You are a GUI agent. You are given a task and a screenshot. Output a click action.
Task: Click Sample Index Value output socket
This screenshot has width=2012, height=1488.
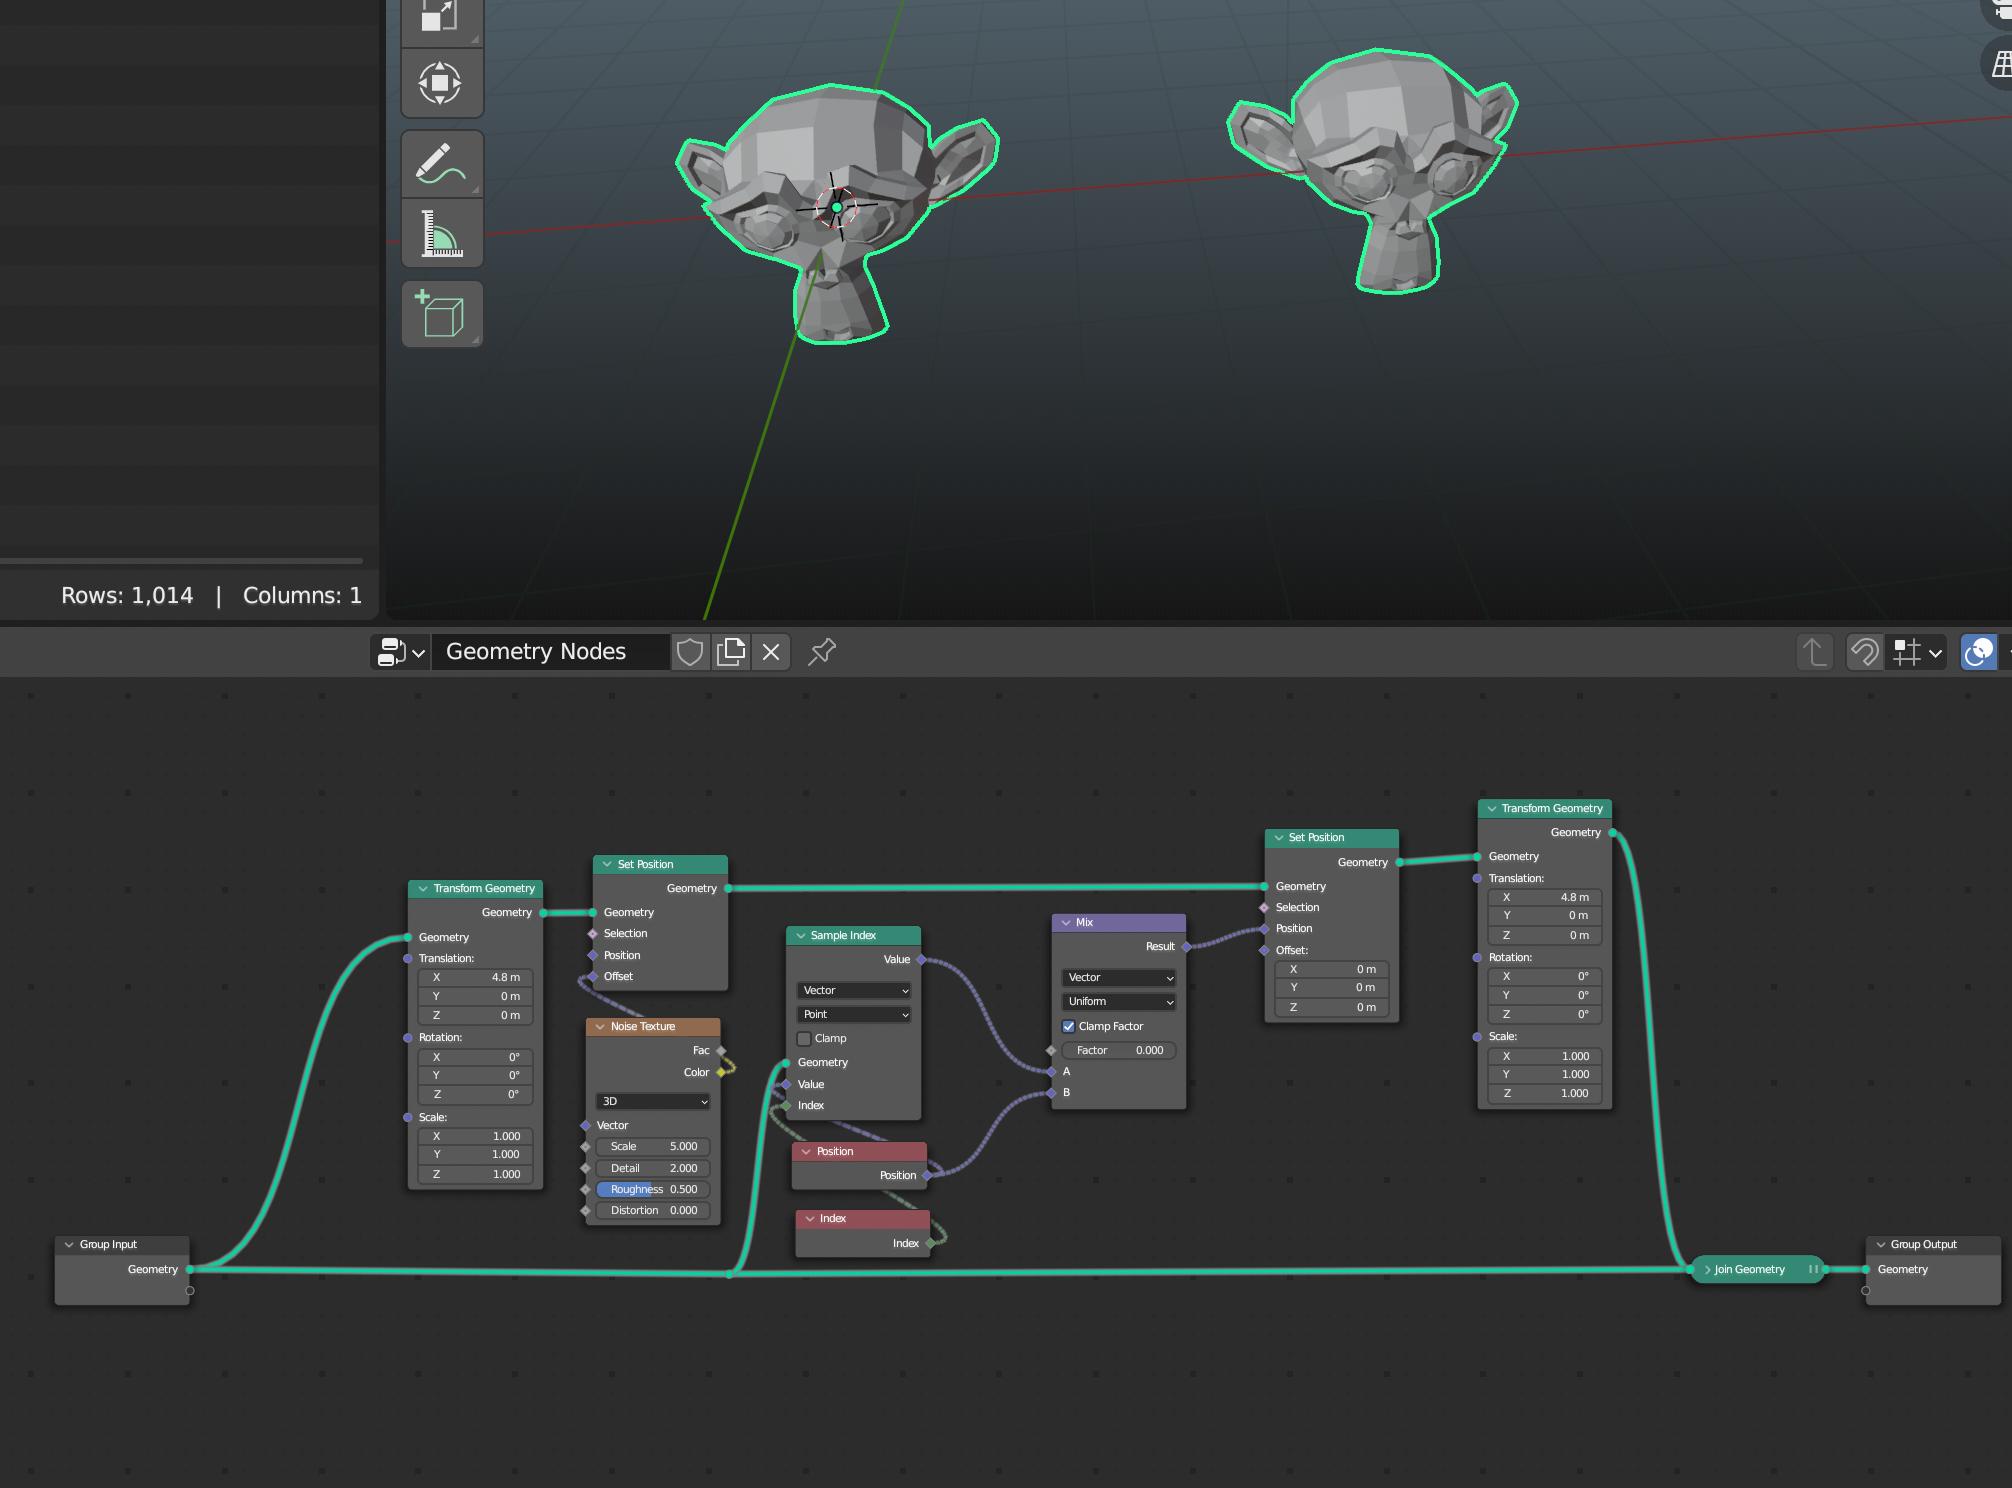pyautogui.click(x=921, y=959)
